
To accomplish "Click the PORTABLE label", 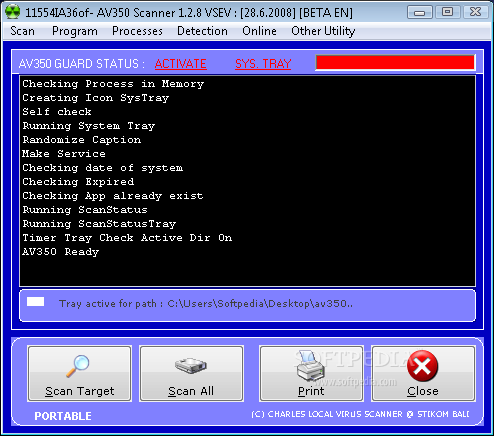I will coord(63,416).
